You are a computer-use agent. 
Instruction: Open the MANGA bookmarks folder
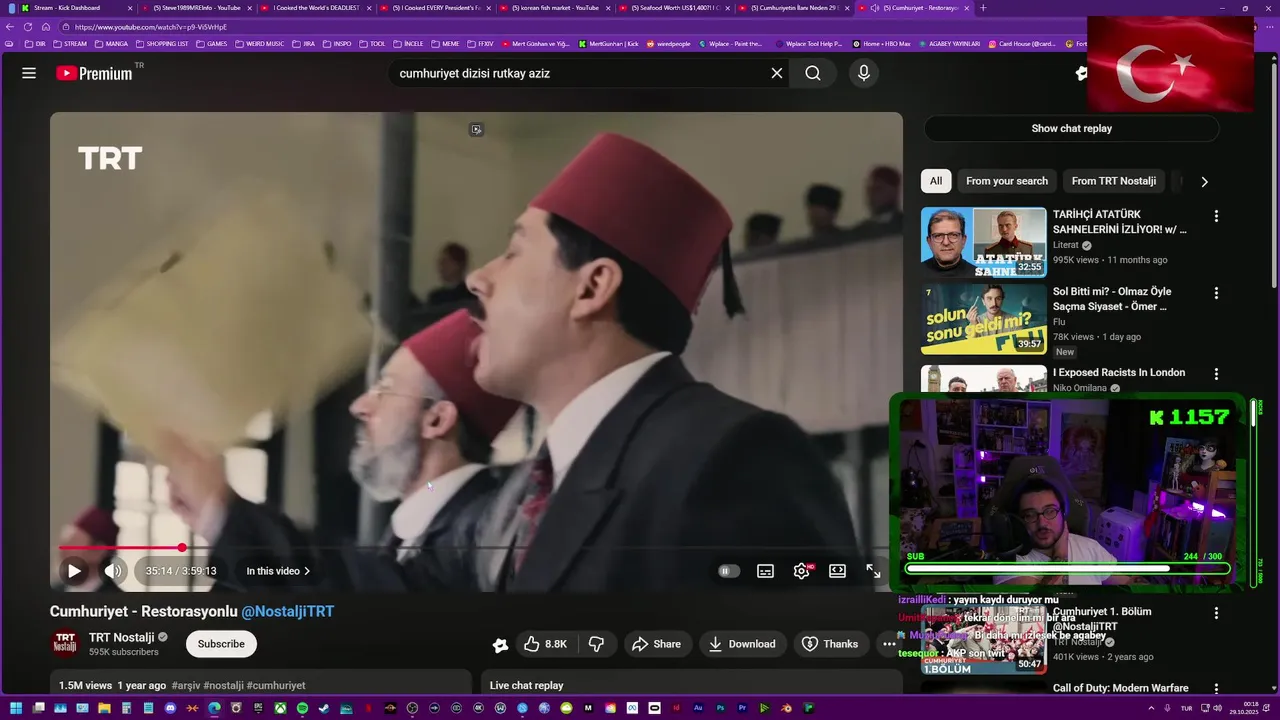[x=110, y=44]
